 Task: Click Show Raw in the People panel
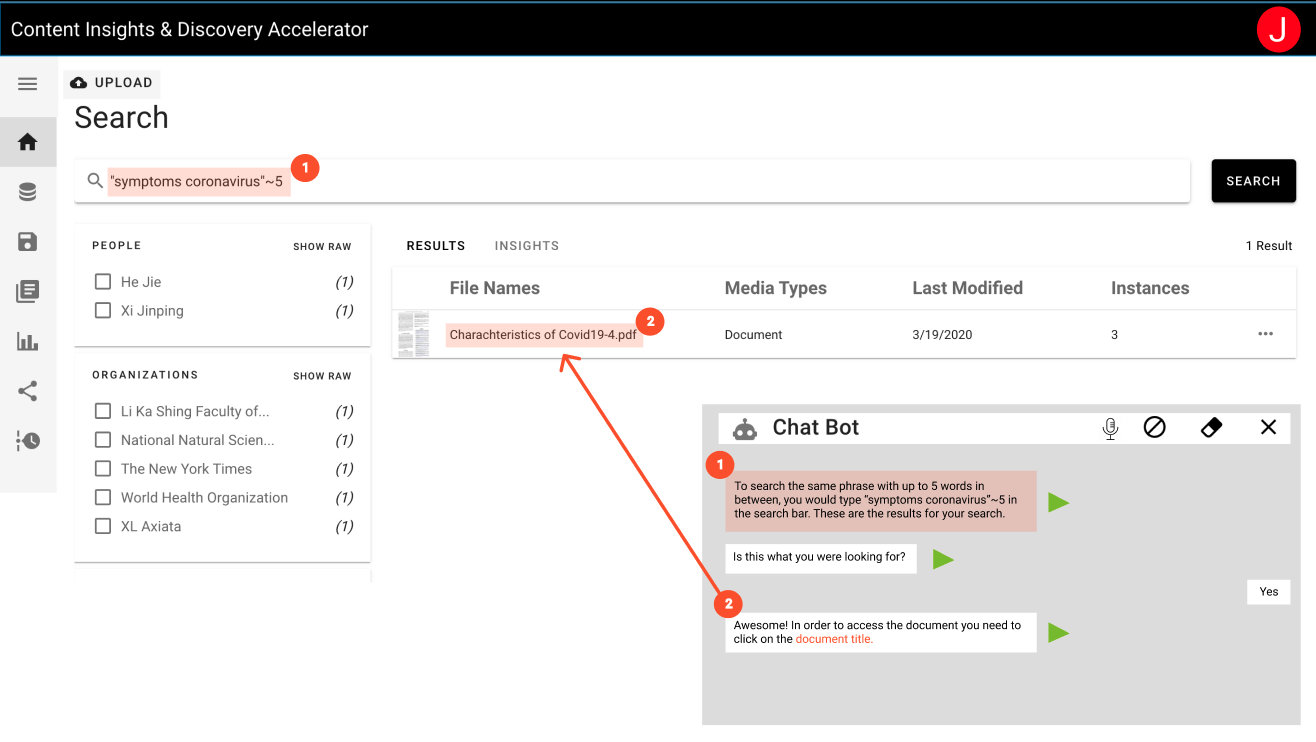coord(322,247)
